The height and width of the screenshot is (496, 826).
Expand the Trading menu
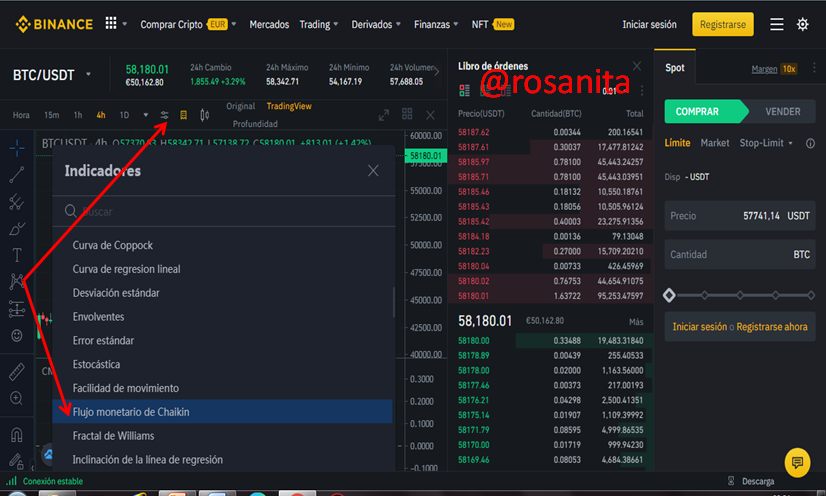pyautogui.click(x=319, y=25)
